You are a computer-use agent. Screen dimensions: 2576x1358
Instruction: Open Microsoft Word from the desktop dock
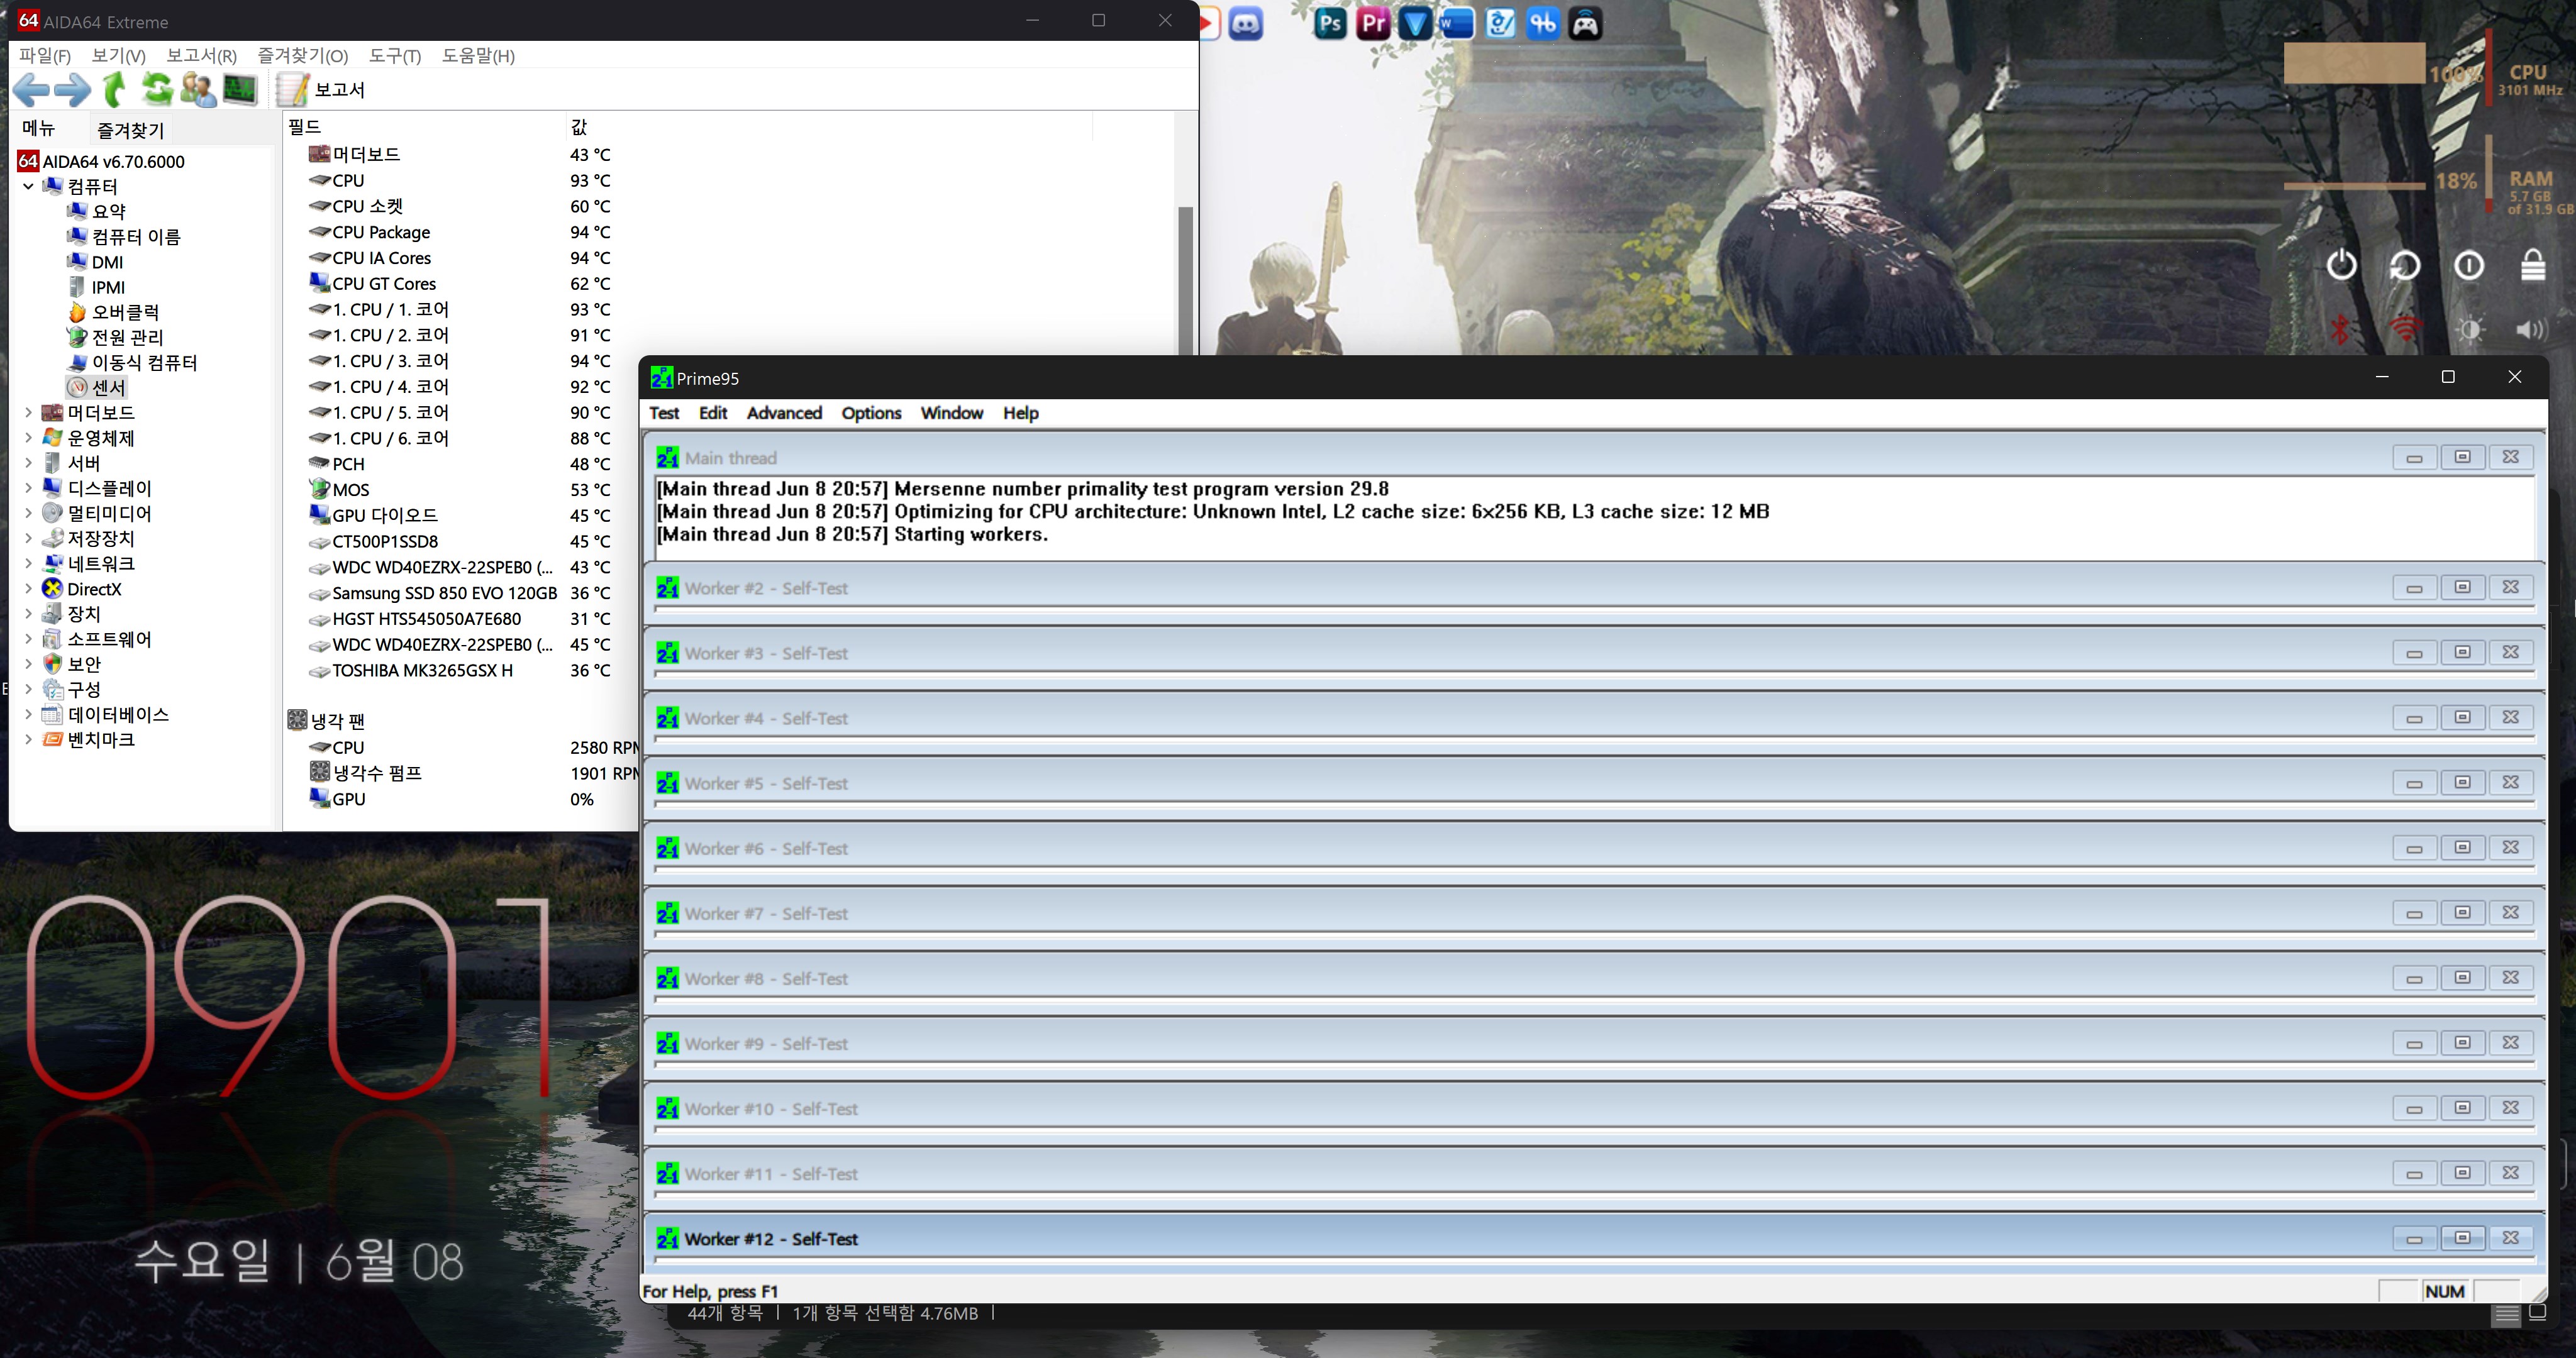click(1457, 23)
